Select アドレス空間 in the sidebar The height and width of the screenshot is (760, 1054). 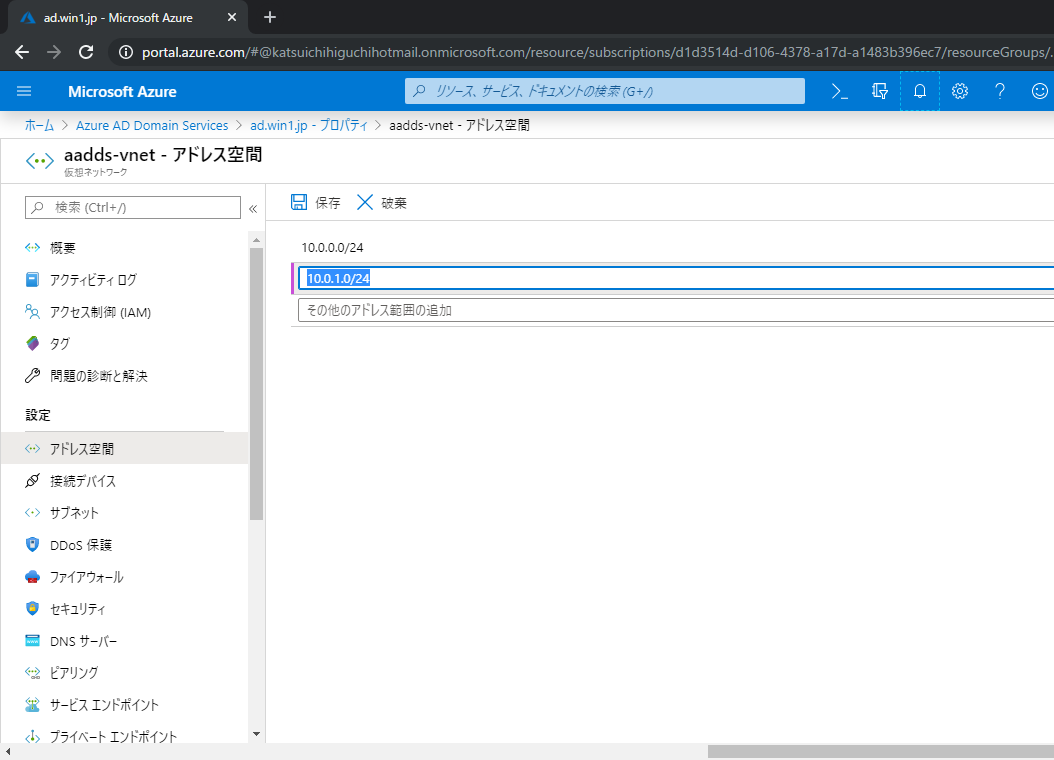(125, 448)
